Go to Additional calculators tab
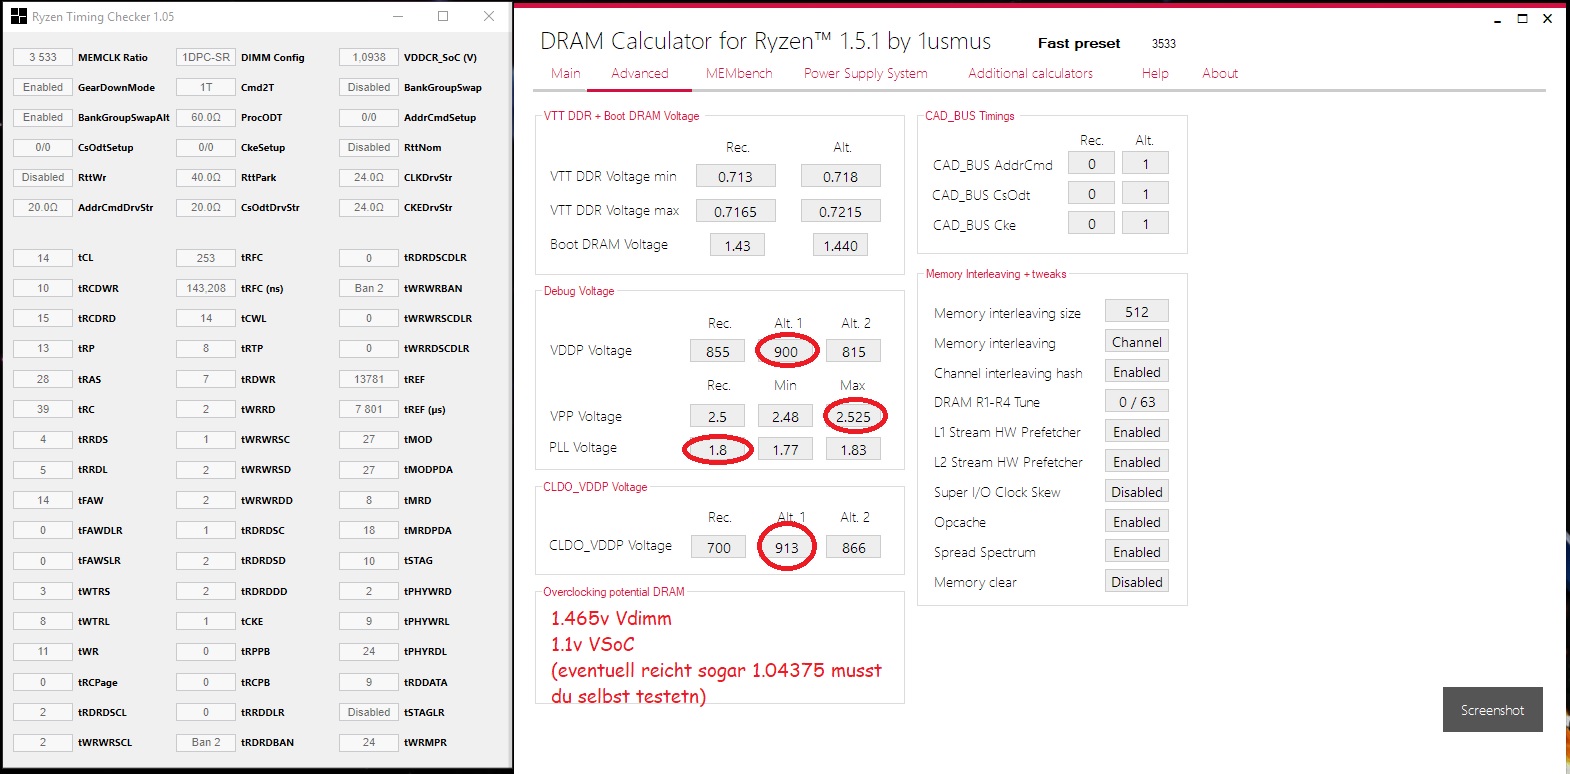 (1030, 73)
